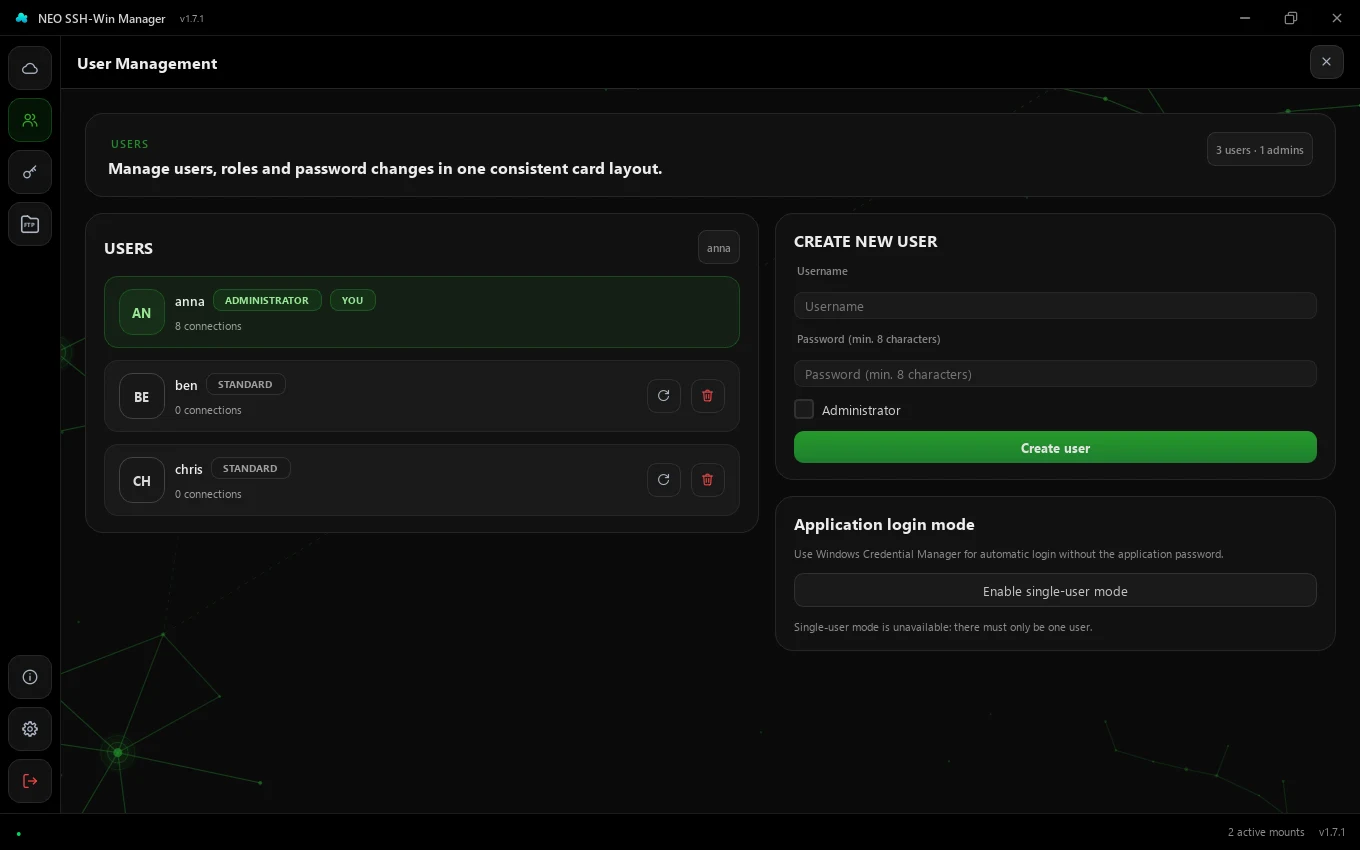Click the Application login mode heading
Screen dimensions: 1360x850
(x=884, y=524)
